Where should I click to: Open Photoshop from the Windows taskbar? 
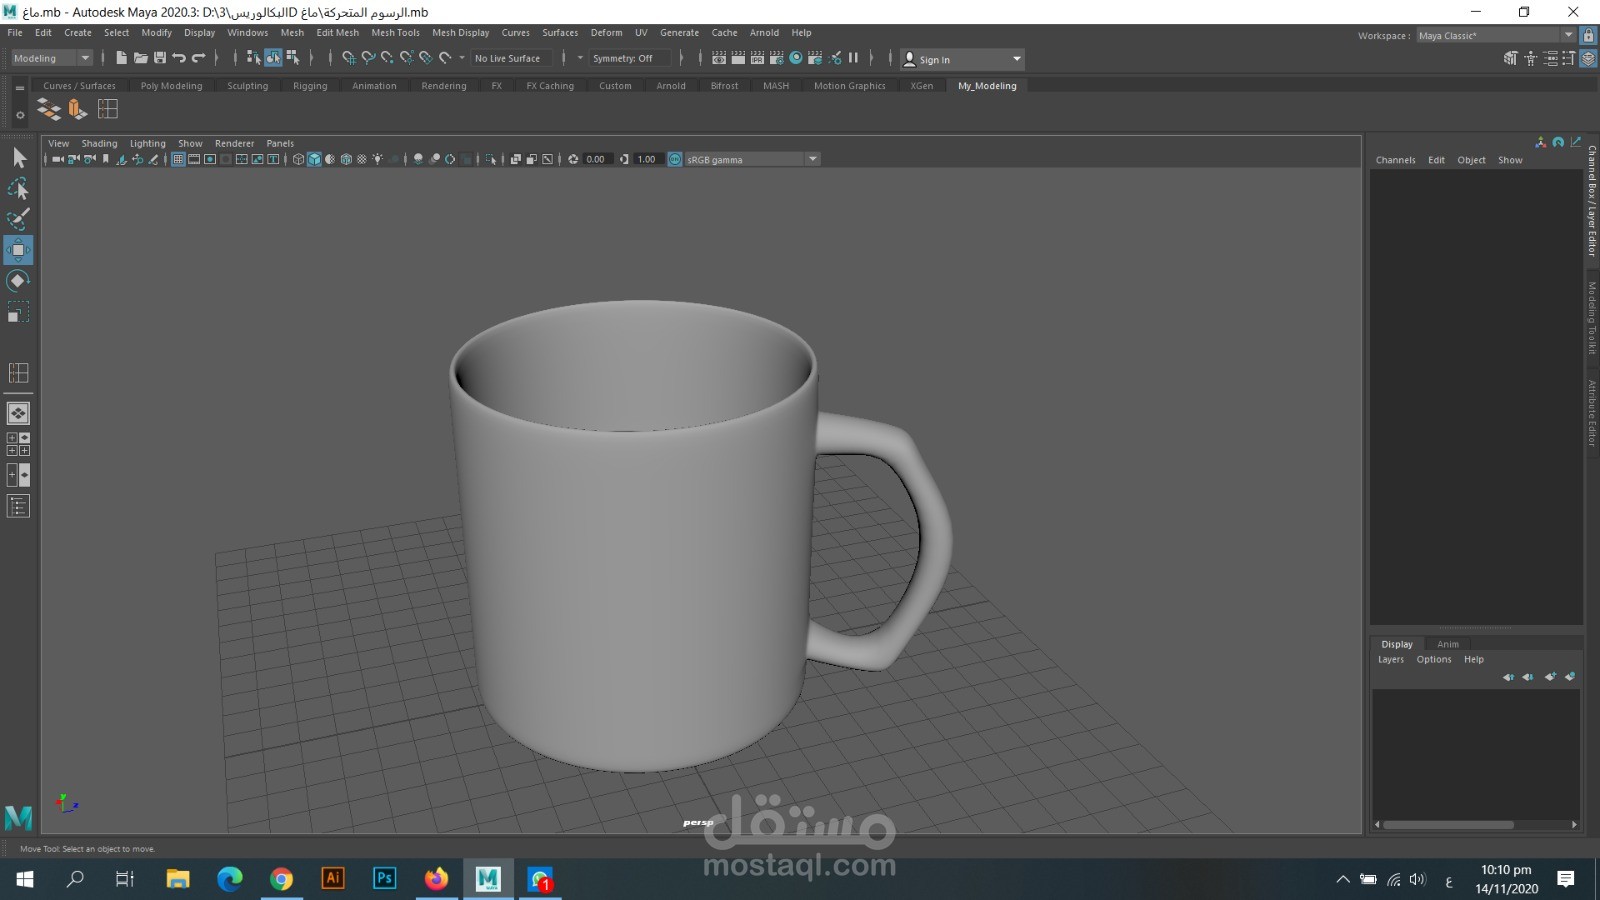tap(385, 878)
